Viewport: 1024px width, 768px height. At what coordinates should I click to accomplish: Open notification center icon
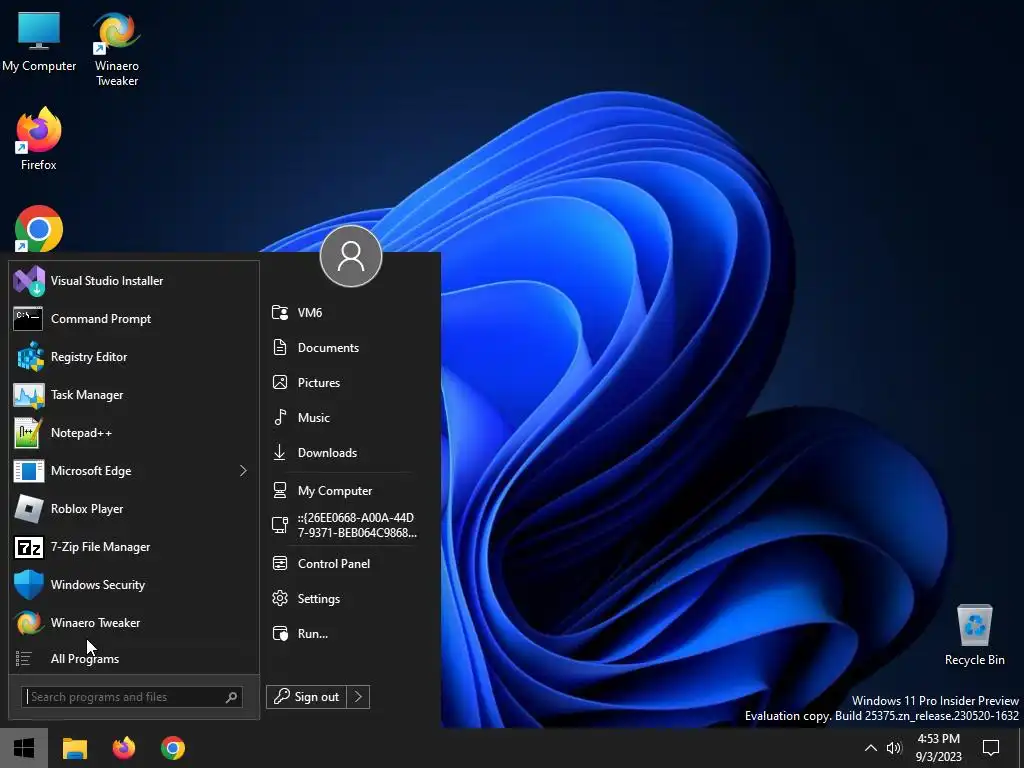coord(991,748)
